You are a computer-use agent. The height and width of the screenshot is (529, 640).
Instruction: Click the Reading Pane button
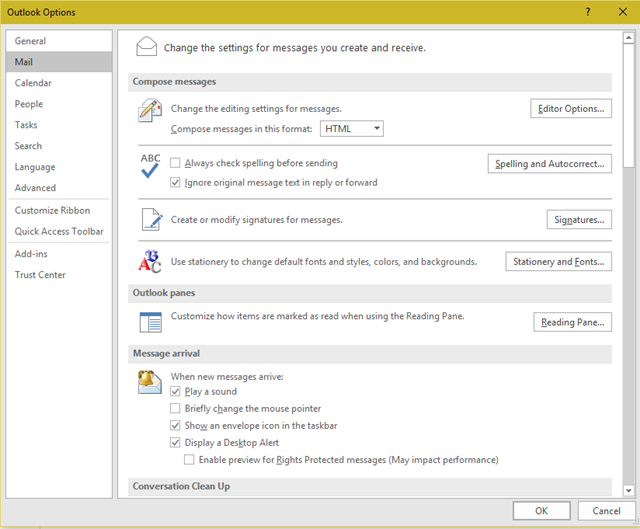572,322
